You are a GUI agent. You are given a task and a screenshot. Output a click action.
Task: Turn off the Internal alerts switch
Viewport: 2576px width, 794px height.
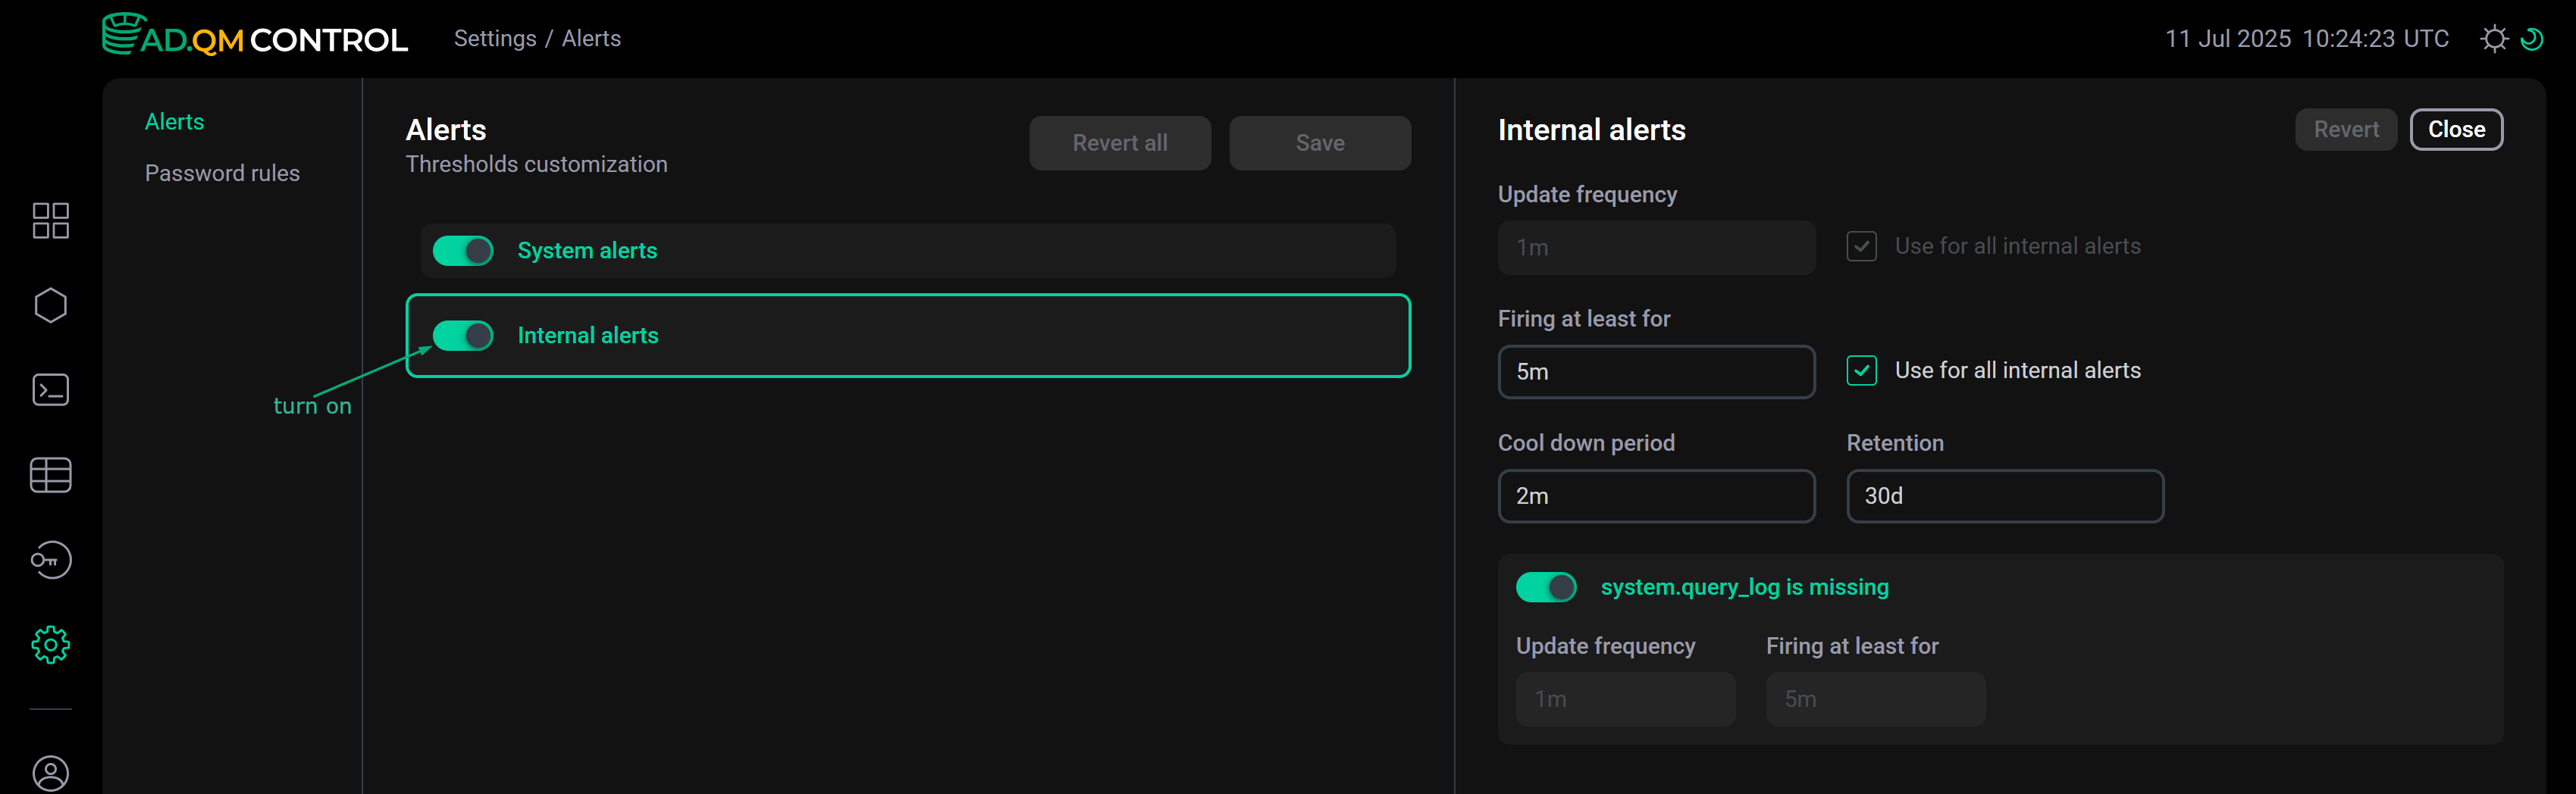click(x=463, y=336)
